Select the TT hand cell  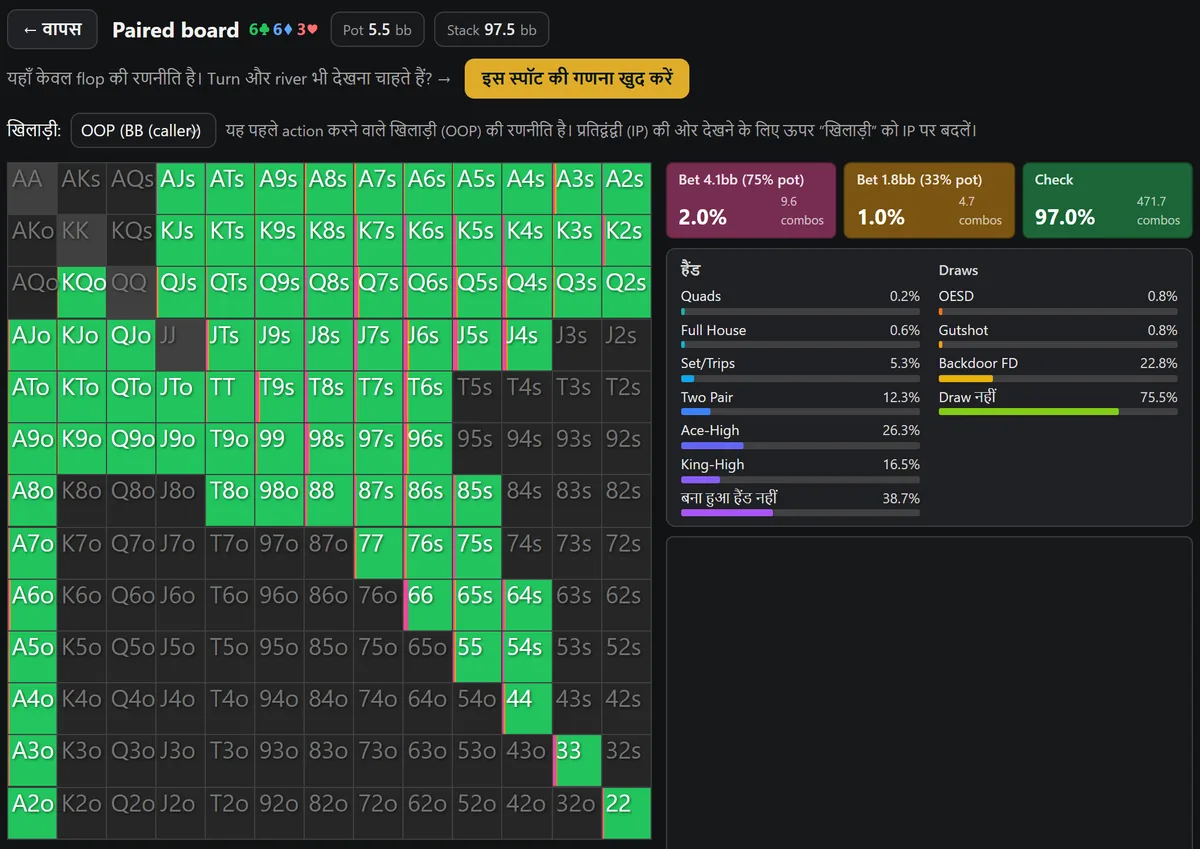click(230, 396)
